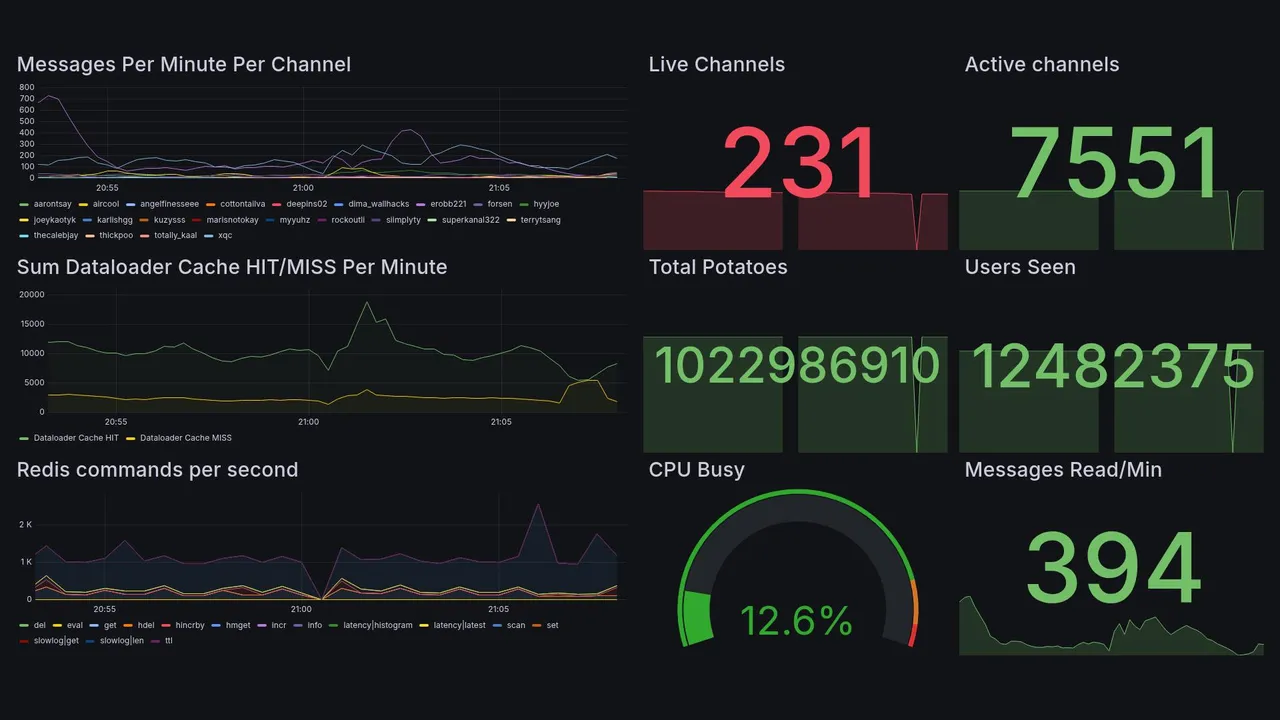
Task: Toggle the incr Redis command series
Action: tap(272, 625)
